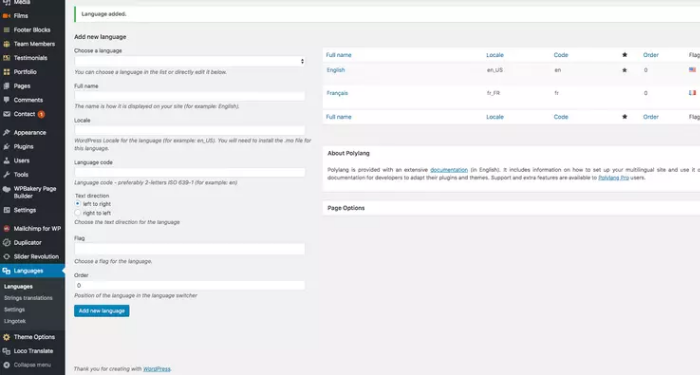Screen dimensions: 700x375
Task: Click the Theme Options gear icon
Action: [6, 337]
